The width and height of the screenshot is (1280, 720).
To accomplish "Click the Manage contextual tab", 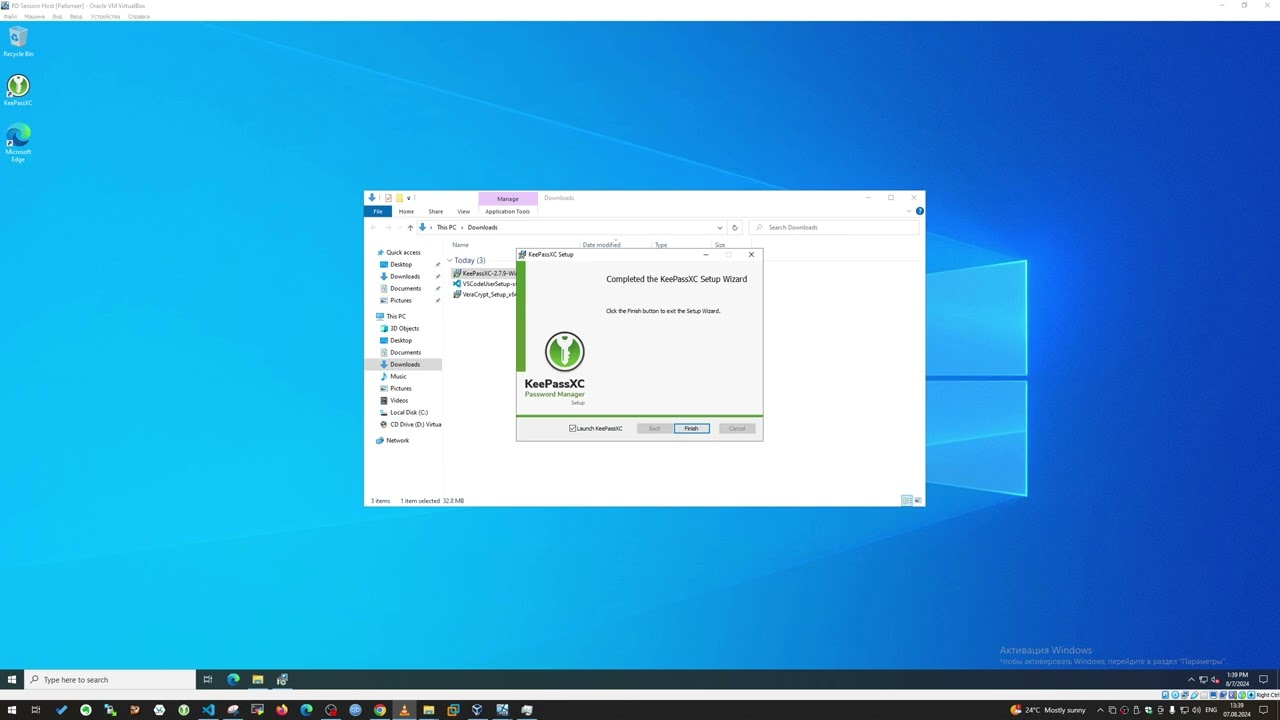I will coord(508,198).
